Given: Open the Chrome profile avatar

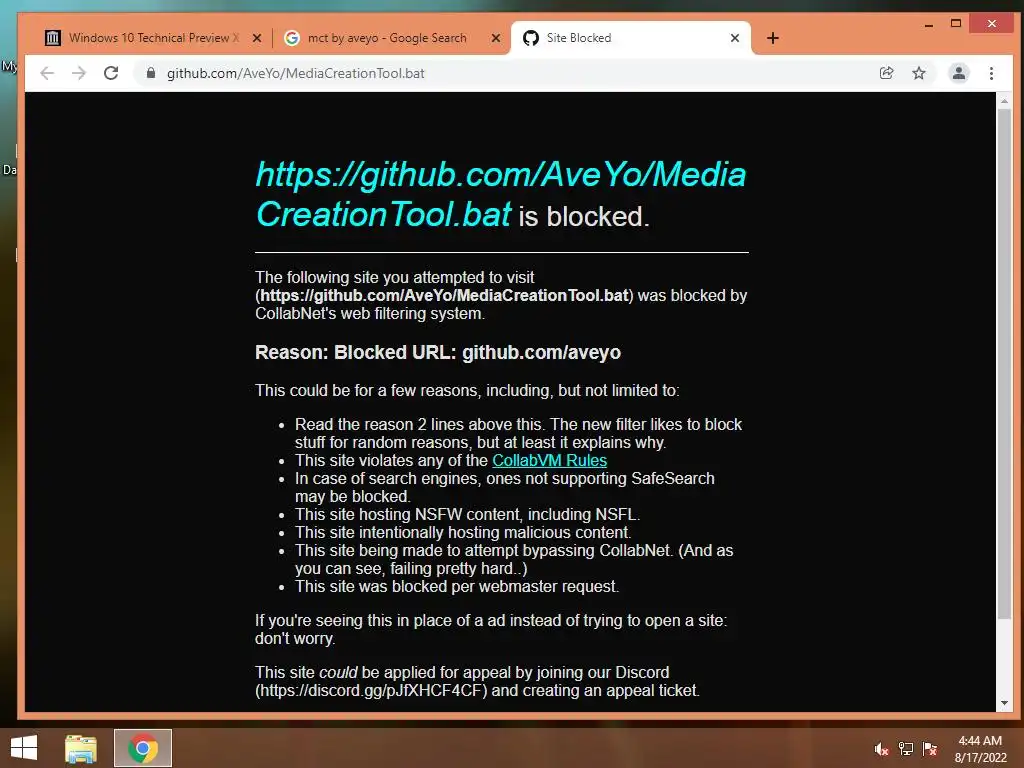Looking at the screenshot, I should 959,73.
